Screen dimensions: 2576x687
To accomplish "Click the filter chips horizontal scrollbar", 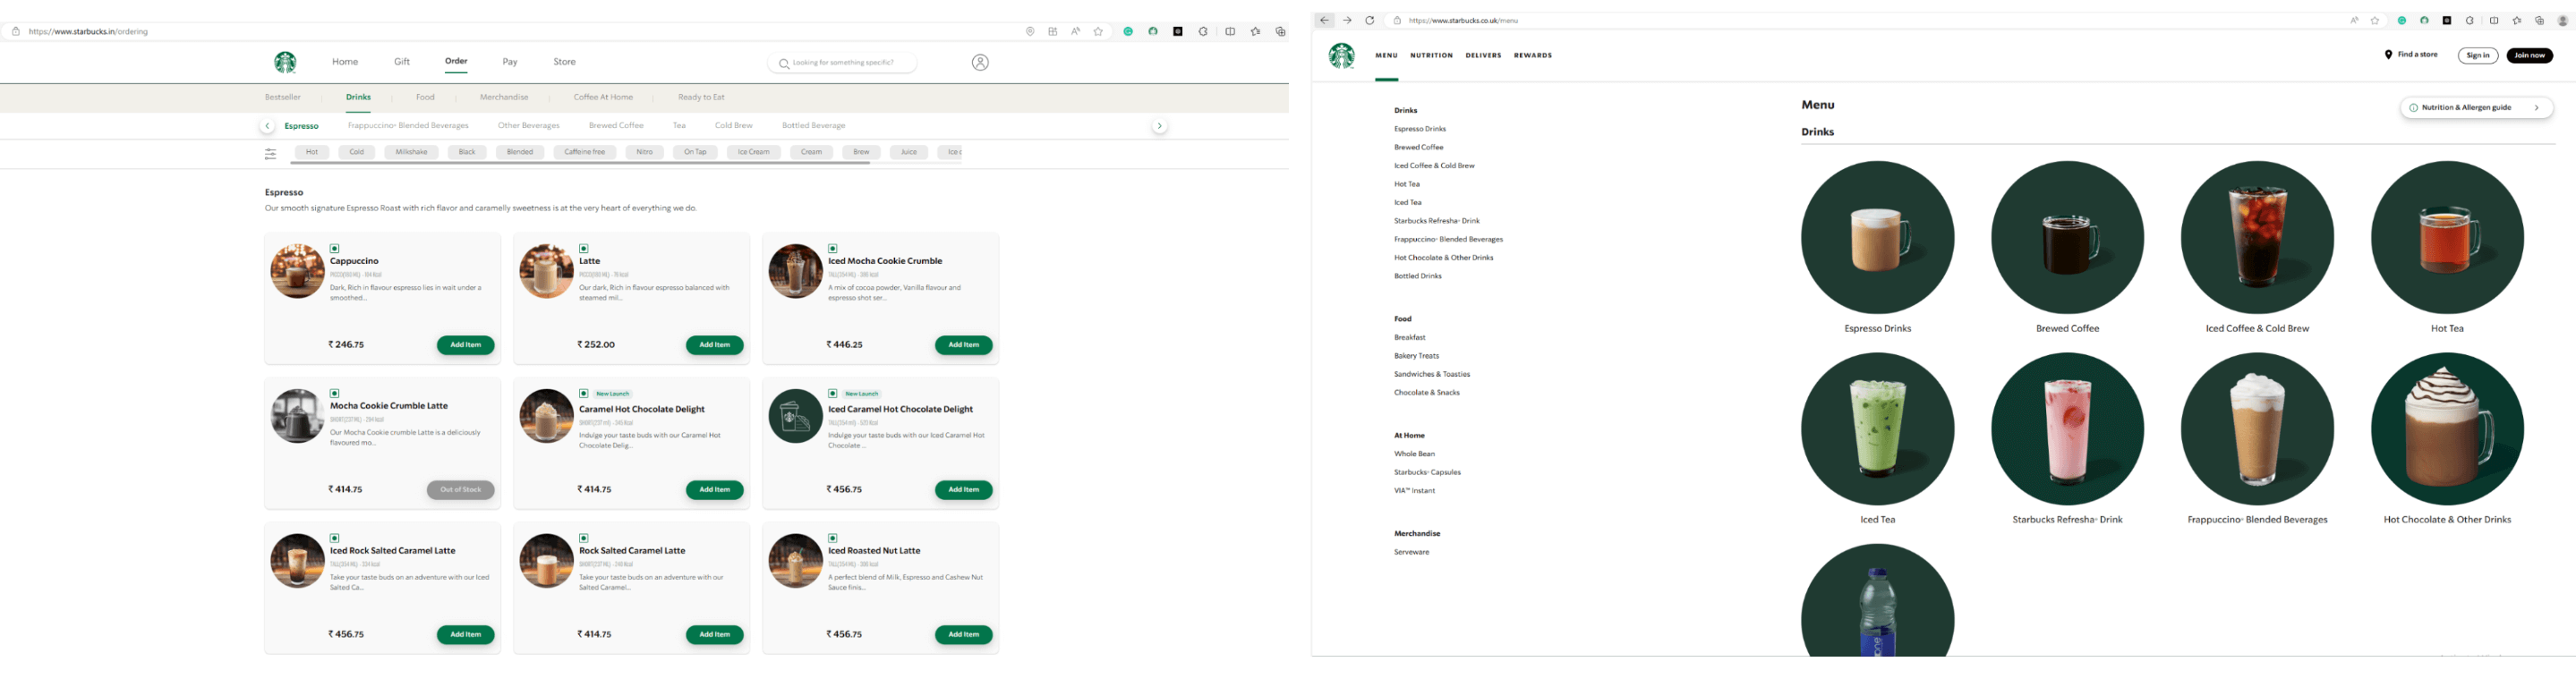I will pyautogui.click(x=581, y=163).
